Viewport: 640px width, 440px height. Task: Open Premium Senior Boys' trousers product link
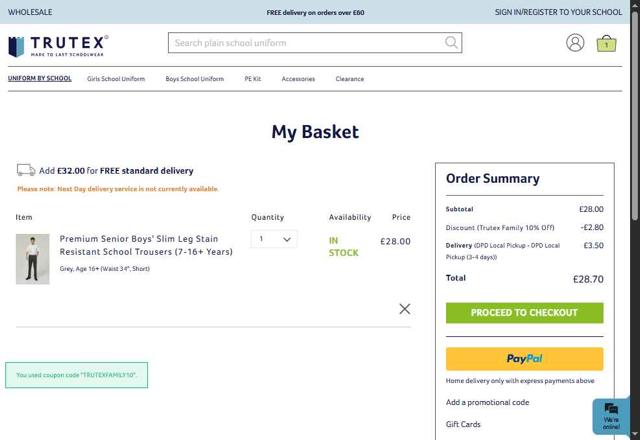point(146,245)
